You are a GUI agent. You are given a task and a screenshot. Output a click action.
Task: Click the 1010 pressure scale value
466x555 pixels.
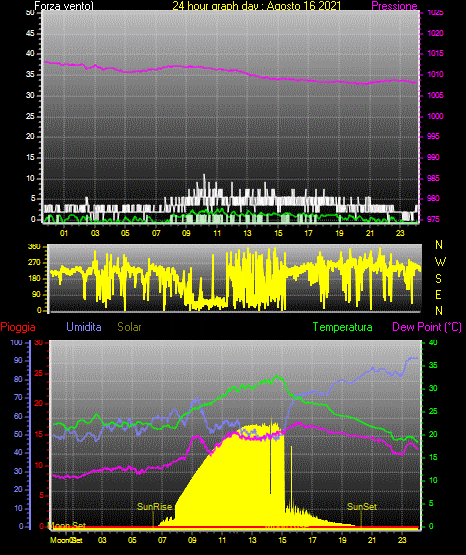click(435, 74)
